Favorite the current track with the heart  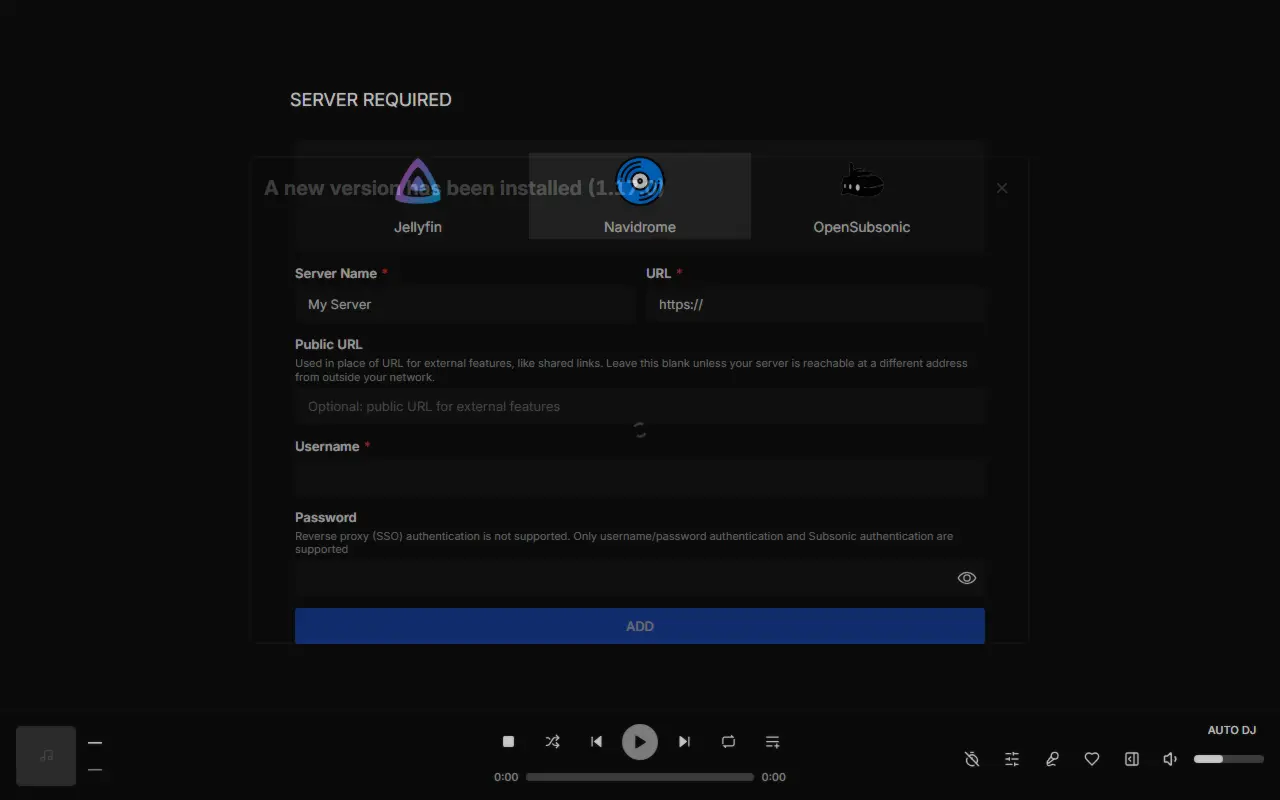pyautogui.click(x=1092, y=759)
